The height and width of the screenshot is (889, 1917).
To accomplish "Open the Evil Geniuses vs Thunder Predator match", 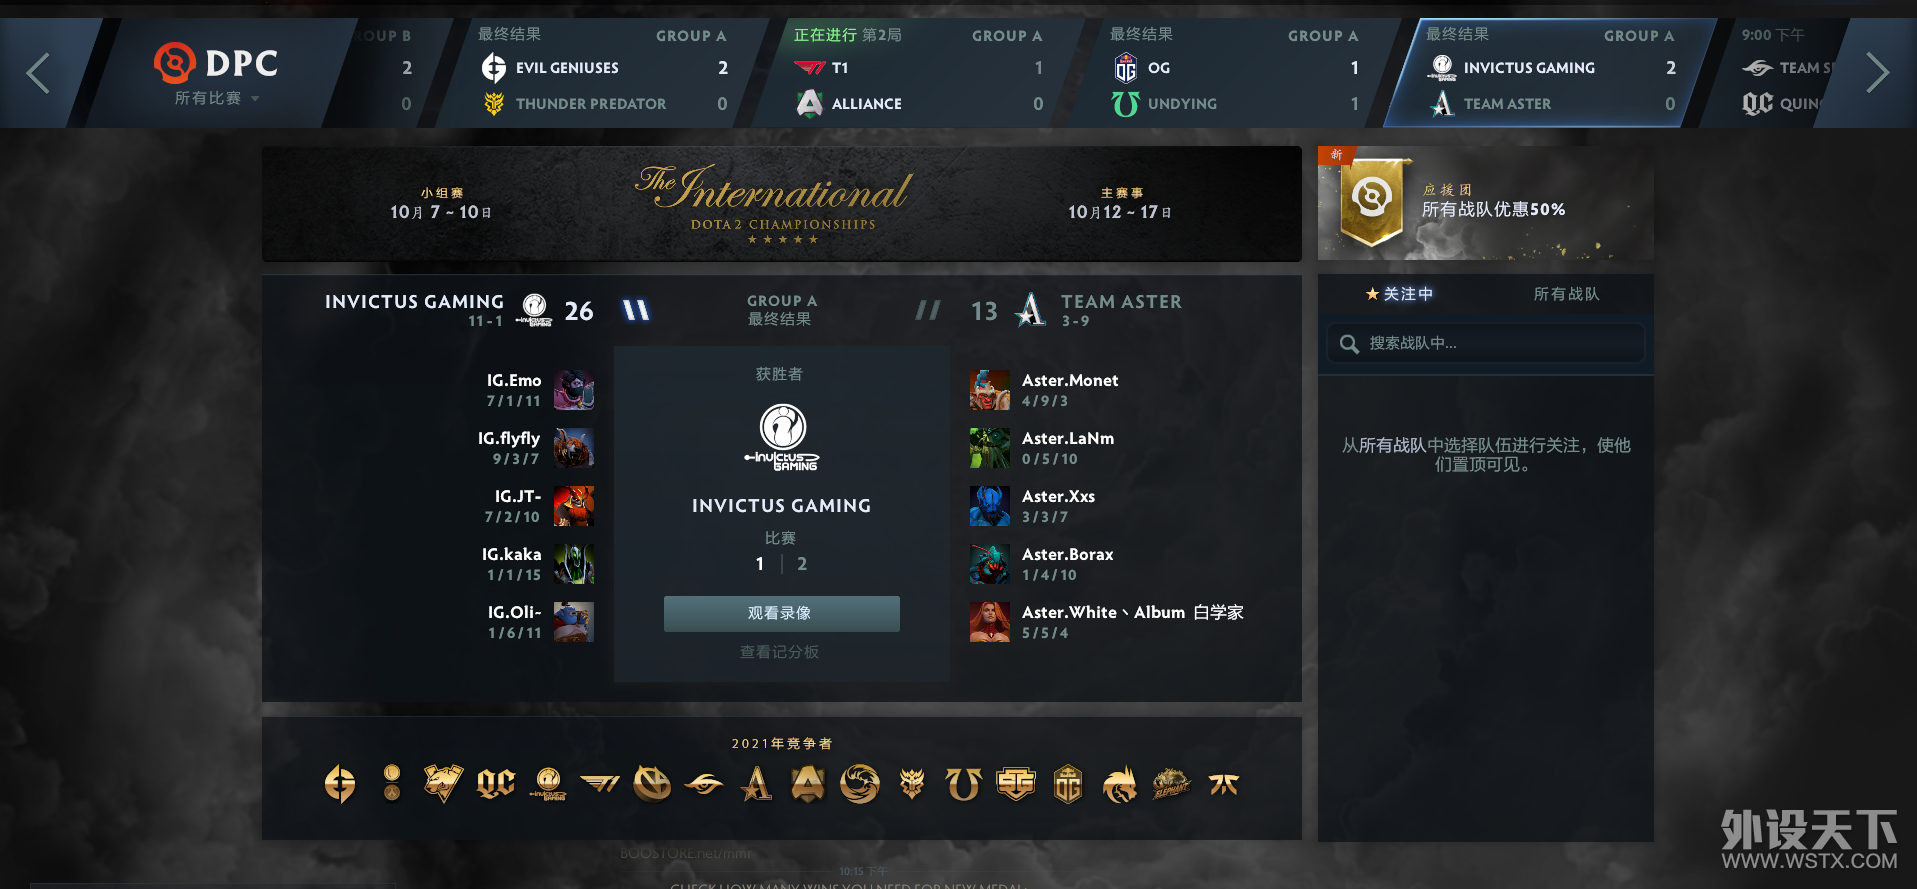I will tap(603, 72).
